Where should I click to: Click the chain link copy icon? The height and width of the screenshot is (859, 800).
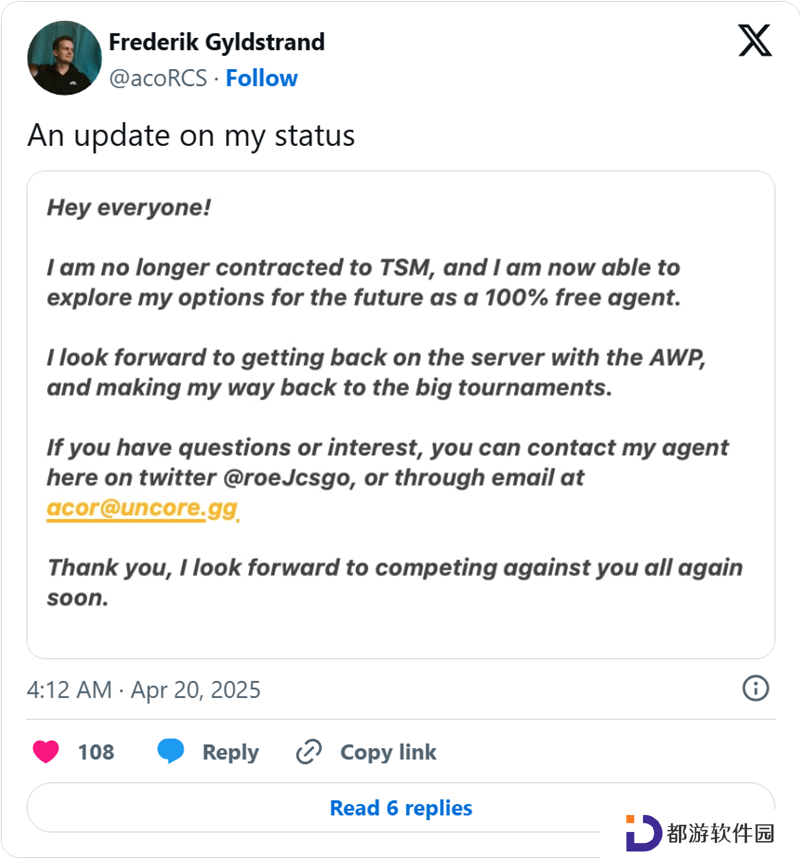pos(308,752)
